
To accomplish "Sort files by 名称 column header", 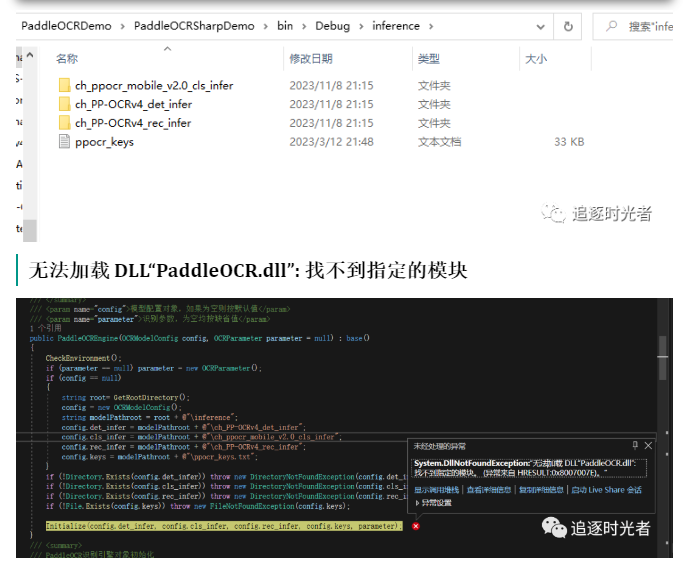I will click(67, 59).
